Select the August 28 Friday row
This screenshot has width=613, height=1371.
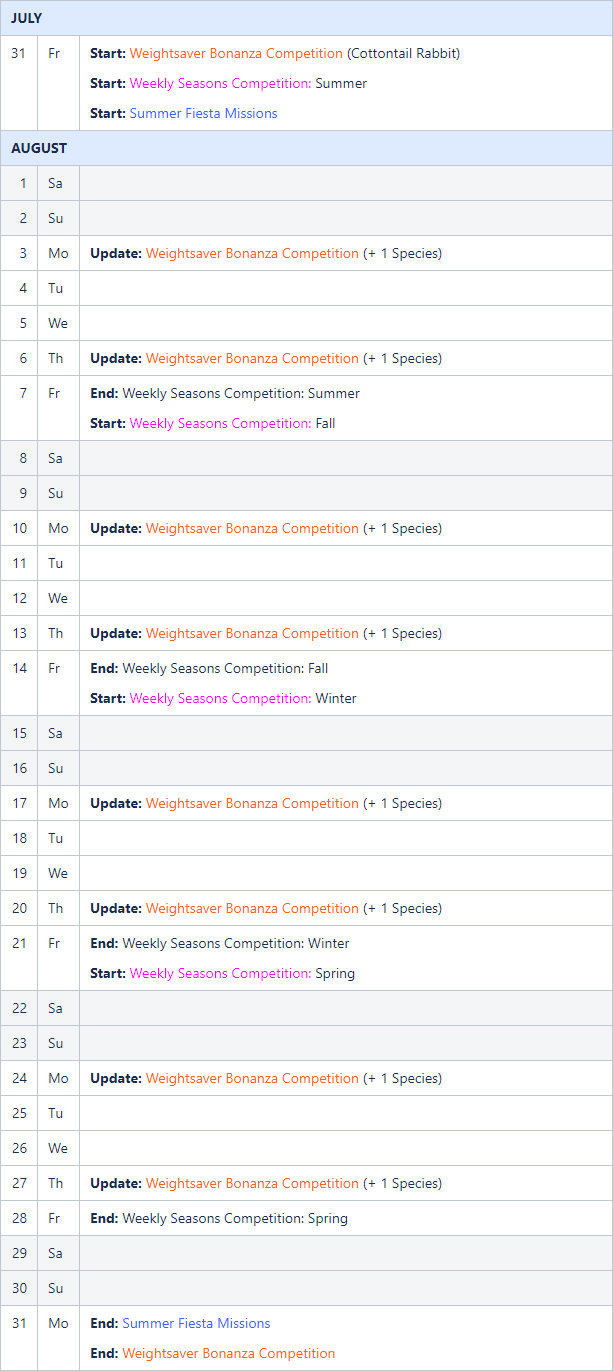click(x=306, y=1218)
